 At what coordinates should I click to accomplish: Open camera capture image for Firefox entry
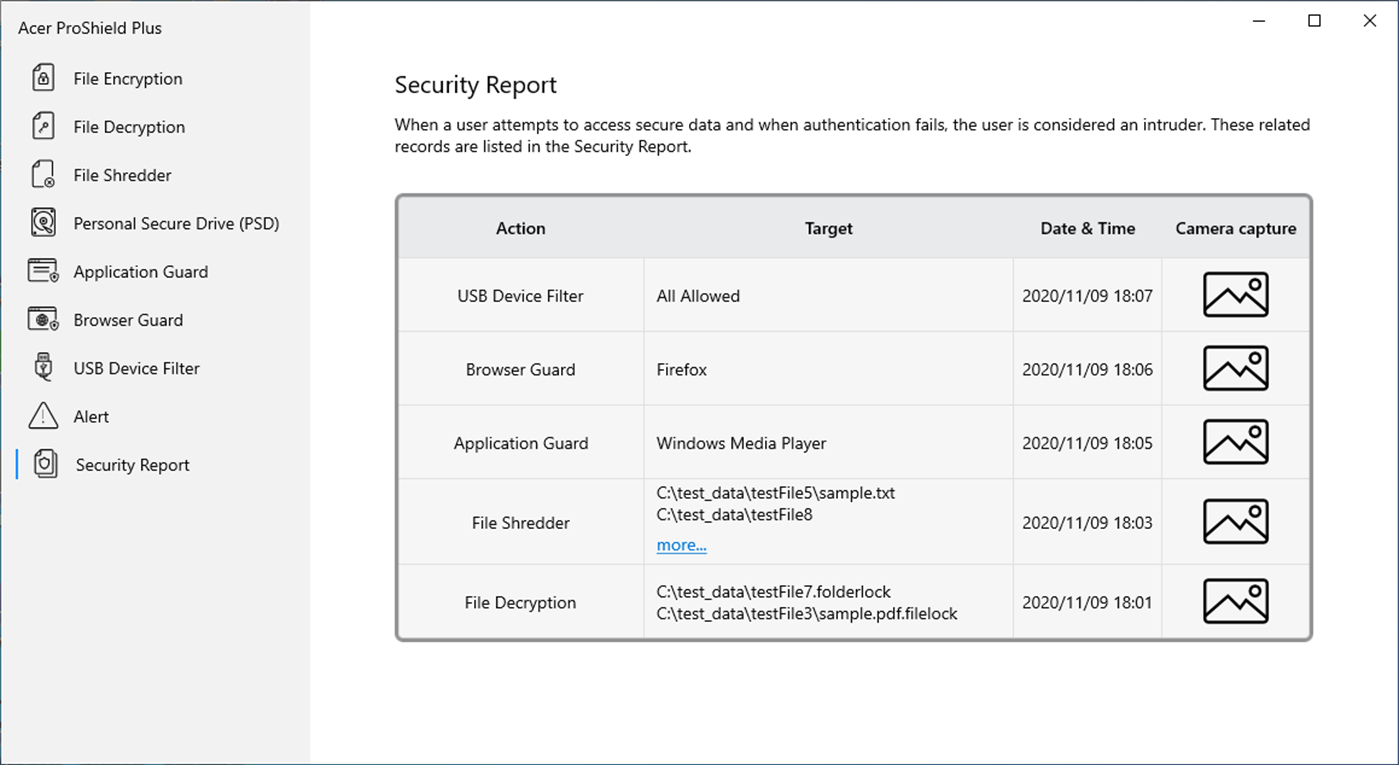point(1236,369)
